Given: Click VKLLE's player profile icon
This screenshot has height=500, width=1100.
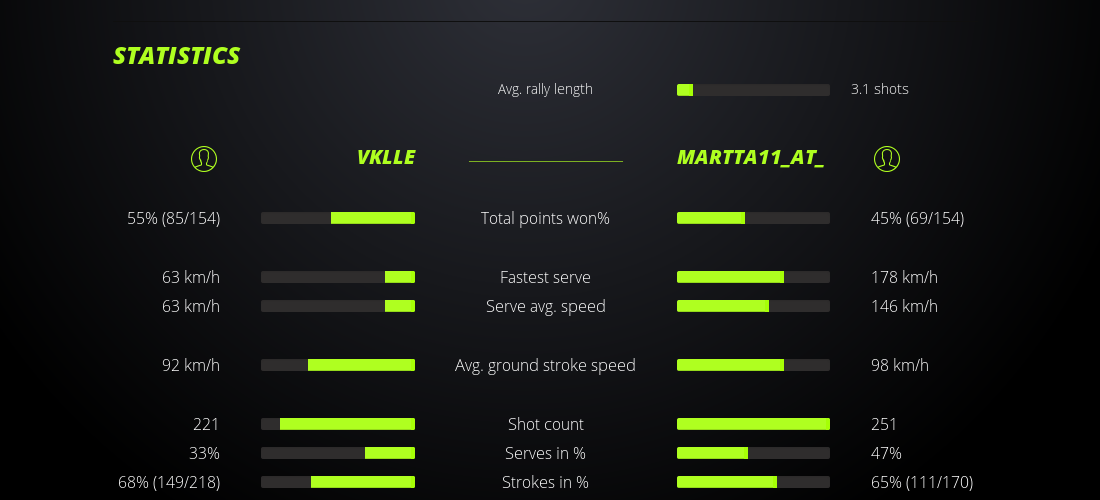Looking at the screenshot, I should click(204, 158).
